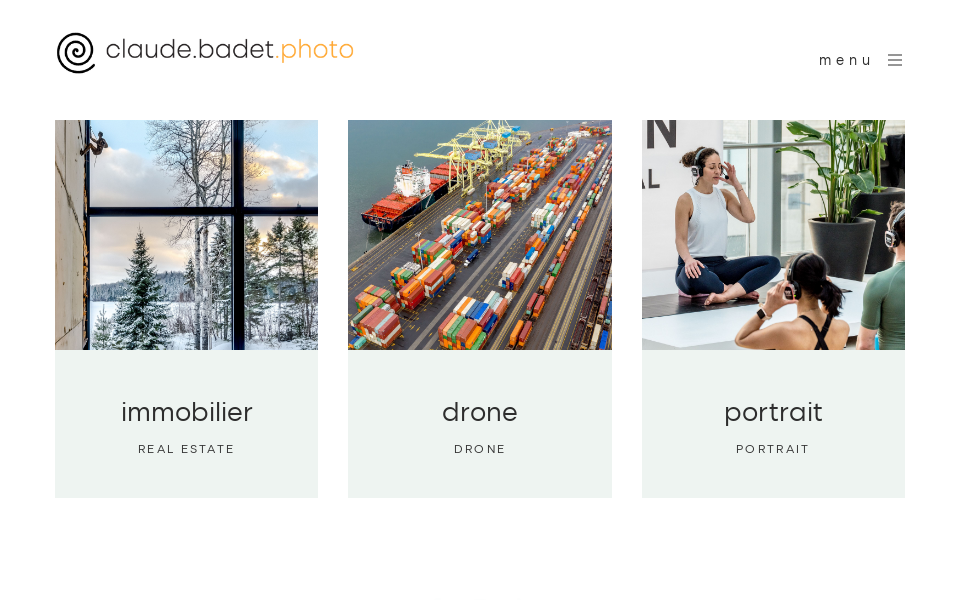Viewport: 960px width, 600px height.
Task: Select the 'immobilier' category title
Action: pos(187,412)
